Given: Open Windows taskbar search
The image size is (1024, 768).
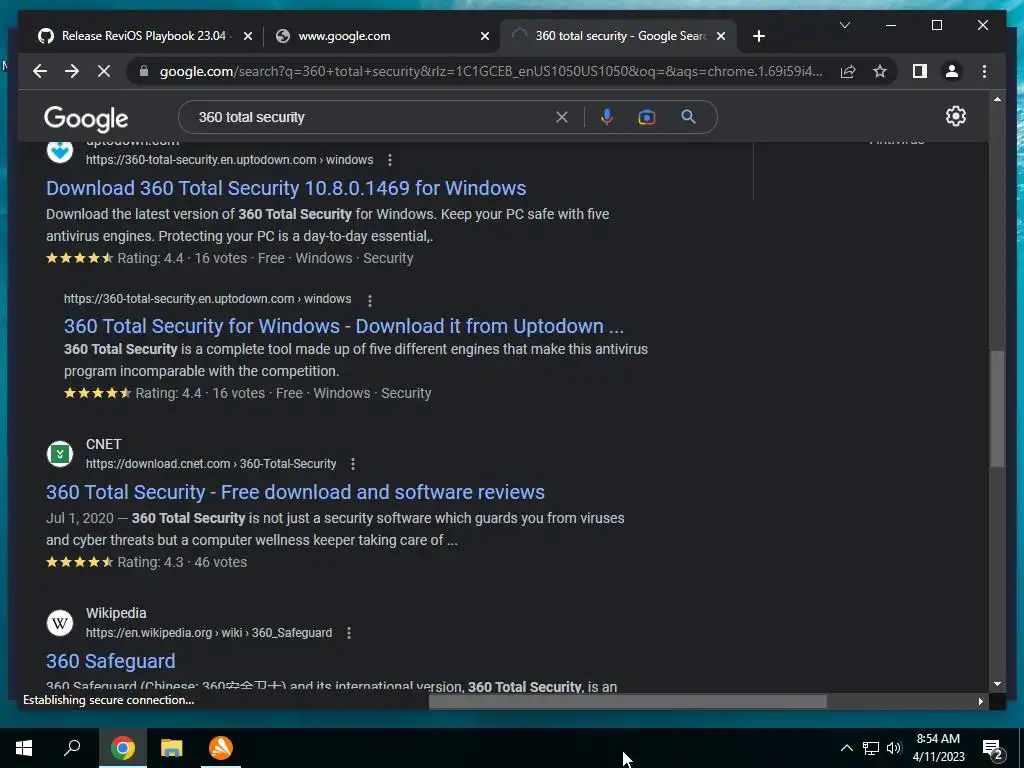Looking at the screenshot, I should 72,748.
